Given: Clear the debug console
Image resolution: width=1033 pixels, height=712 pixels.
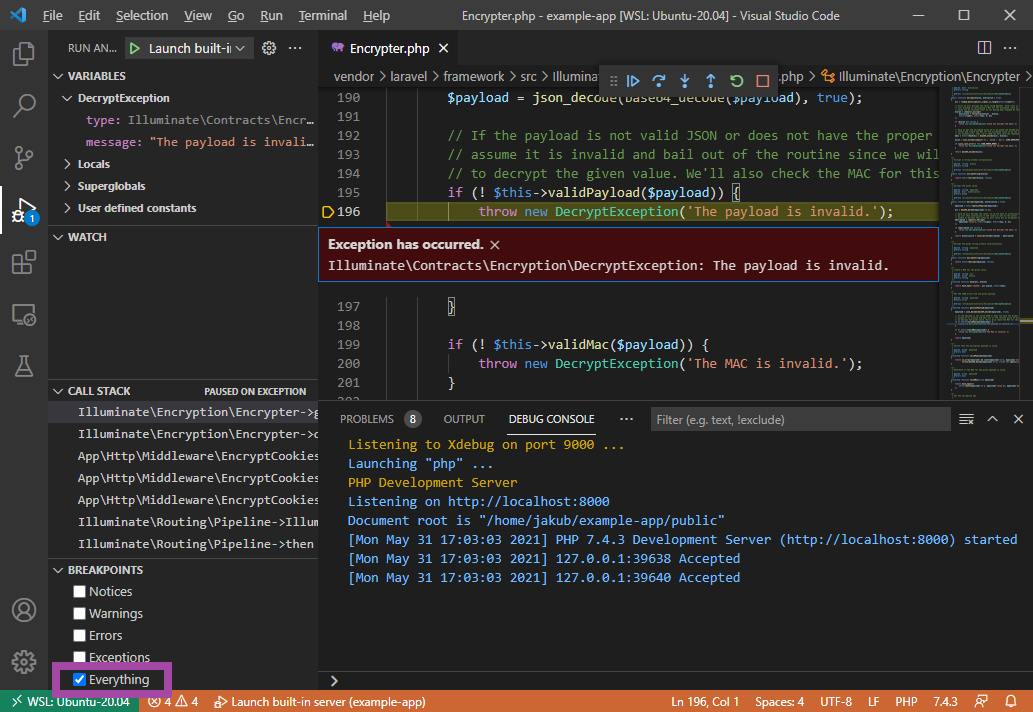Looking at the screenshot, I should 966,420.
